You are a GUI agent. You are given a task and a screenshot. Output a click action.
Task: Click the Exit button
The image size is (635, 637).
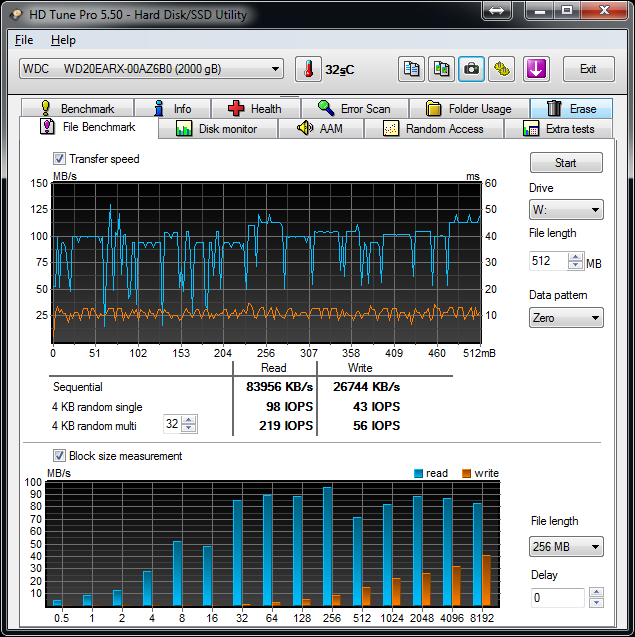click(588, 69)
